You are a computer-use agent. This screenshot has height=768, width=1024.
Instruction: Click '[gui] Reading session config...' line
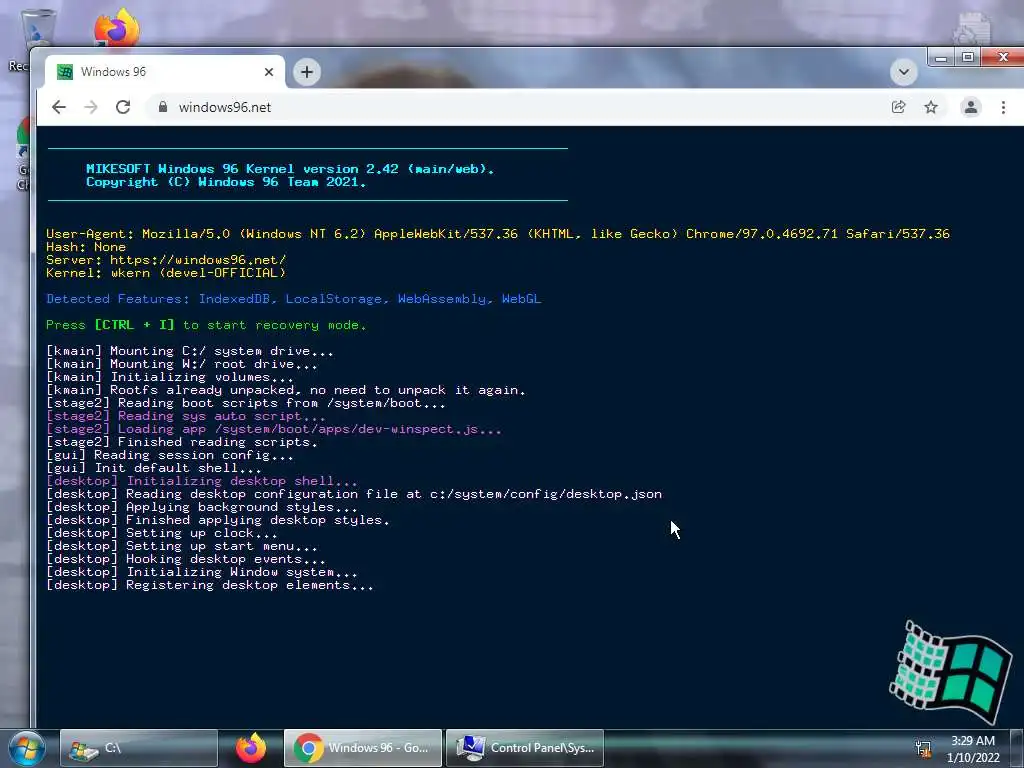170,455
